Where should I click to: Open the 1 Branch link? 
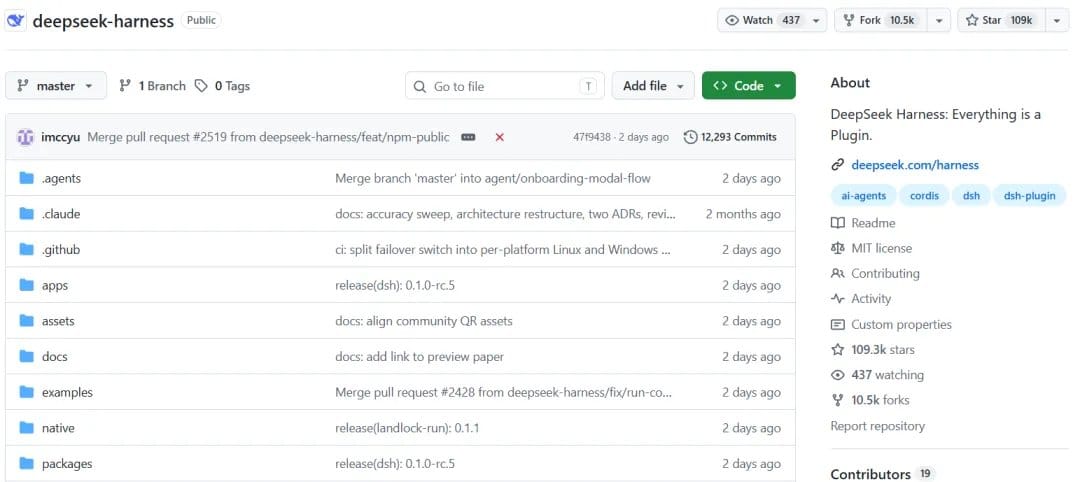point(152,86)
